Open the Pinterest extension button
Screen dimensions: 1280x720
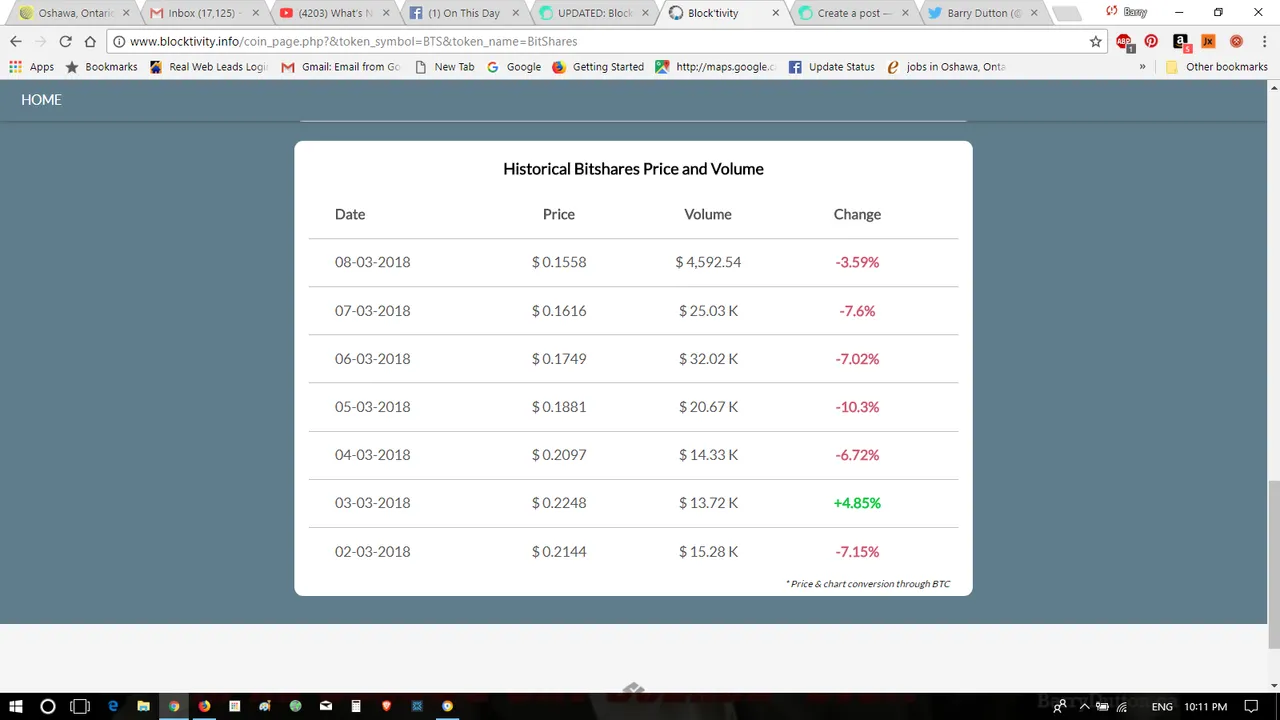tap(1152, 42)
